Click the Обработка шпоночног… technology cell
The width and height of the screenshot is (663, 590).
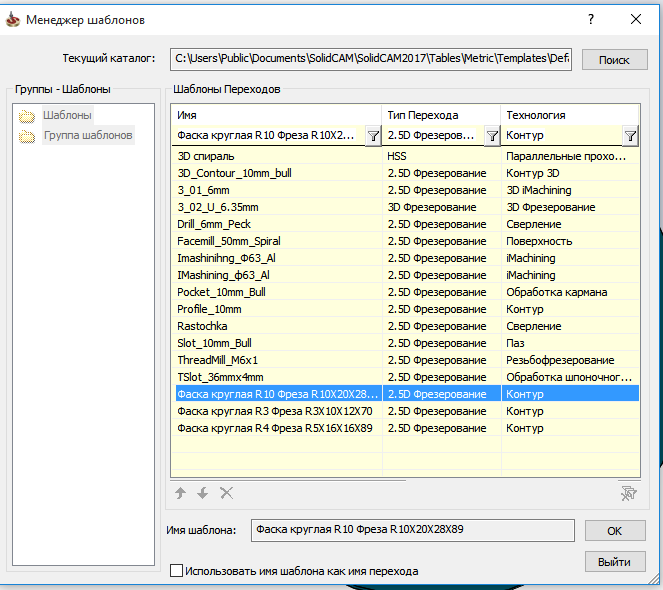(x=570, y=377)
